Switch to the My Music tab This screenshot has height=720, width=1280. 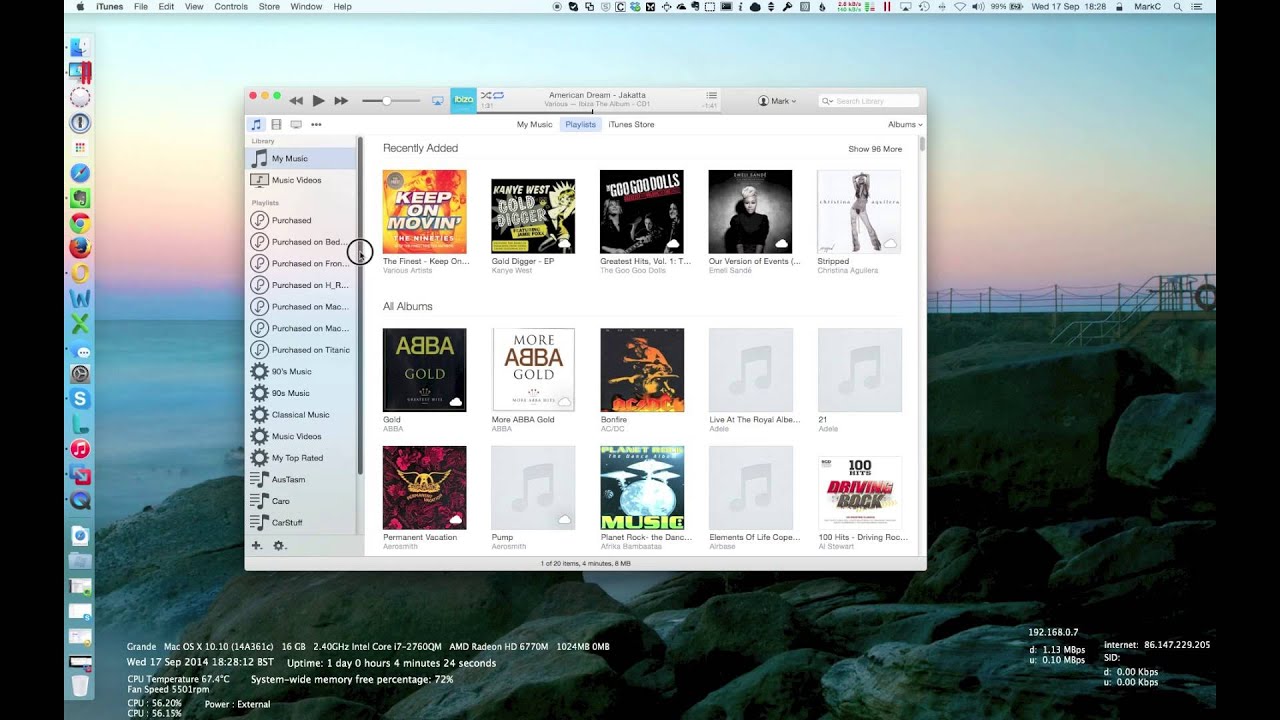[x=534, y=125]
